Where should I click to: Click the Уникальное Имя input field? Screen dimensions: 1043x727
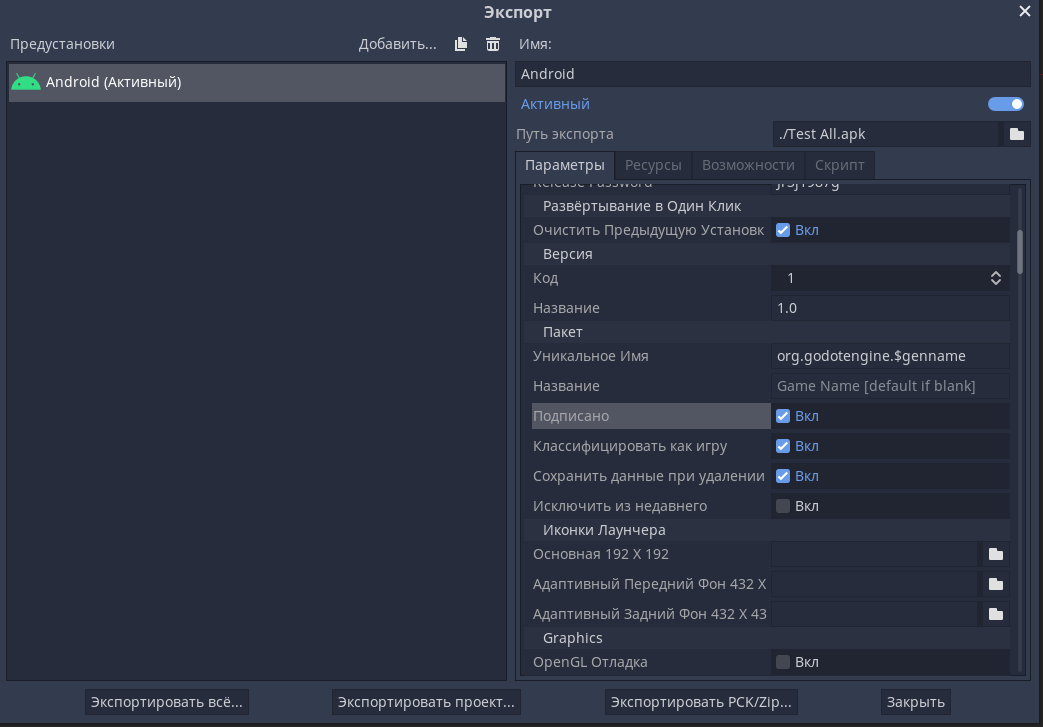(x=890, y=356)
